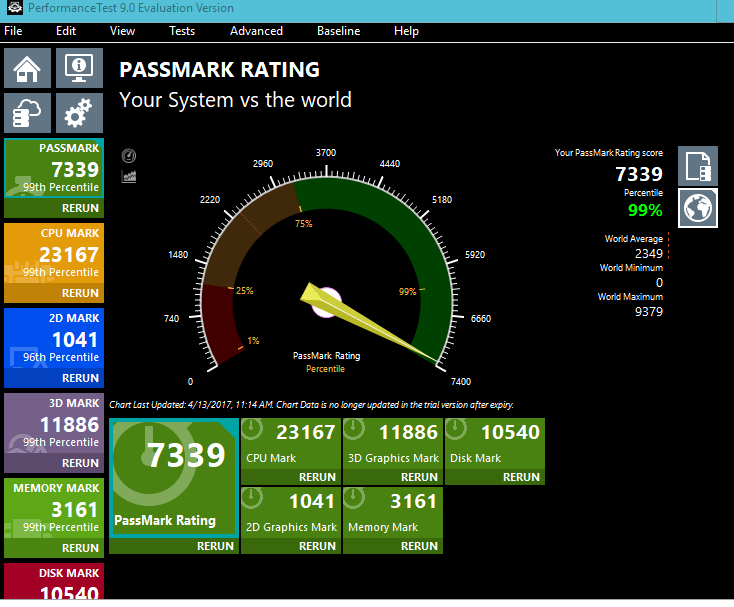Click the world globe upload icon
The width and height of the screenshot is (734, 607).
pyautogui.click(x=697, y=208)
